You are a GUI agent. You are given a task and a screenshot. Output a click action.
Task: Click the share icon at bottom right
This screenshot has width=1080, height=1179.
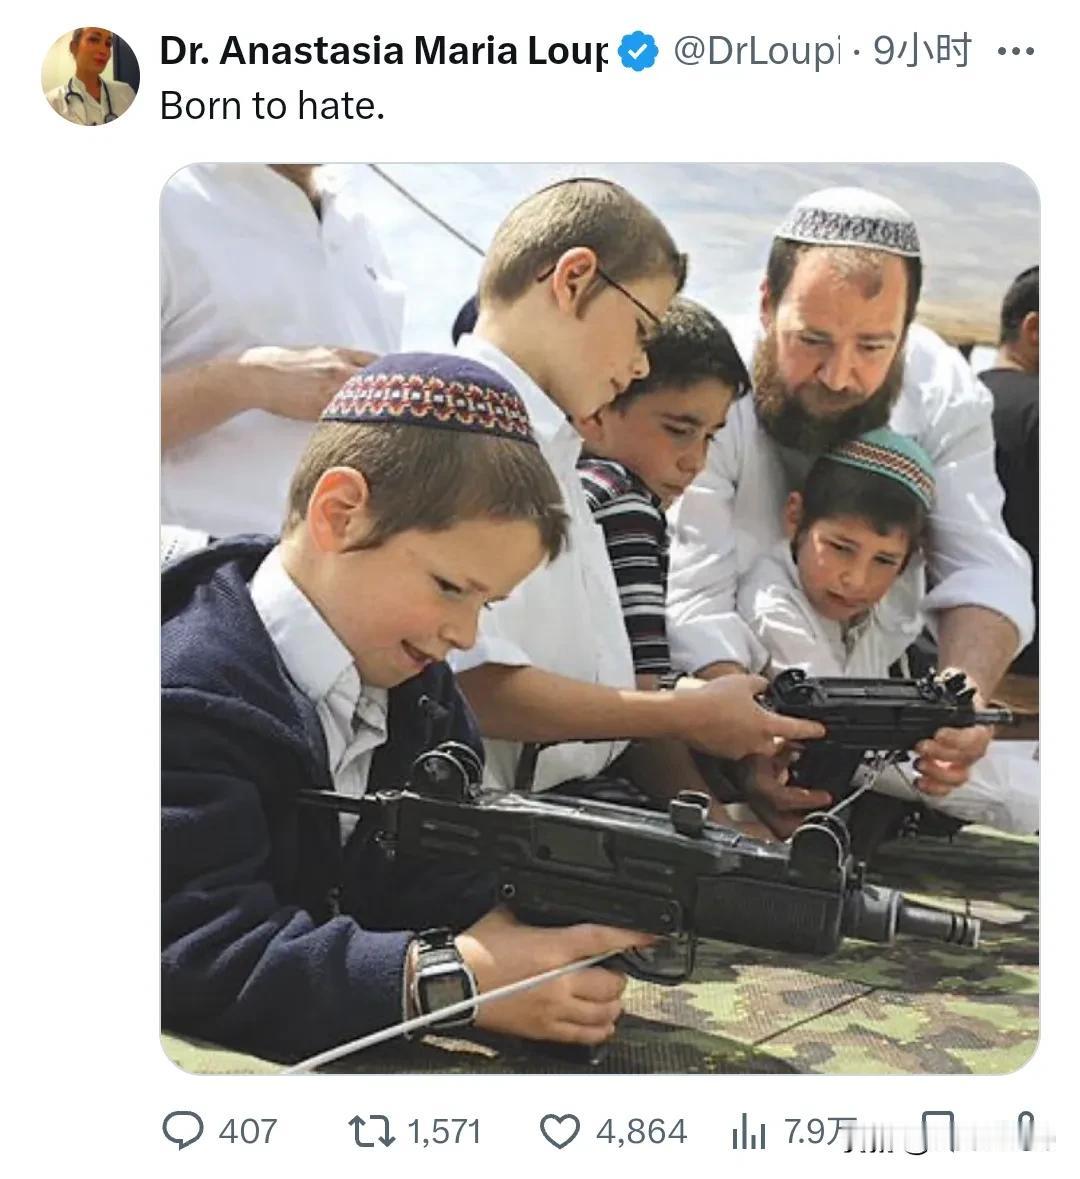point(1027,1130)
